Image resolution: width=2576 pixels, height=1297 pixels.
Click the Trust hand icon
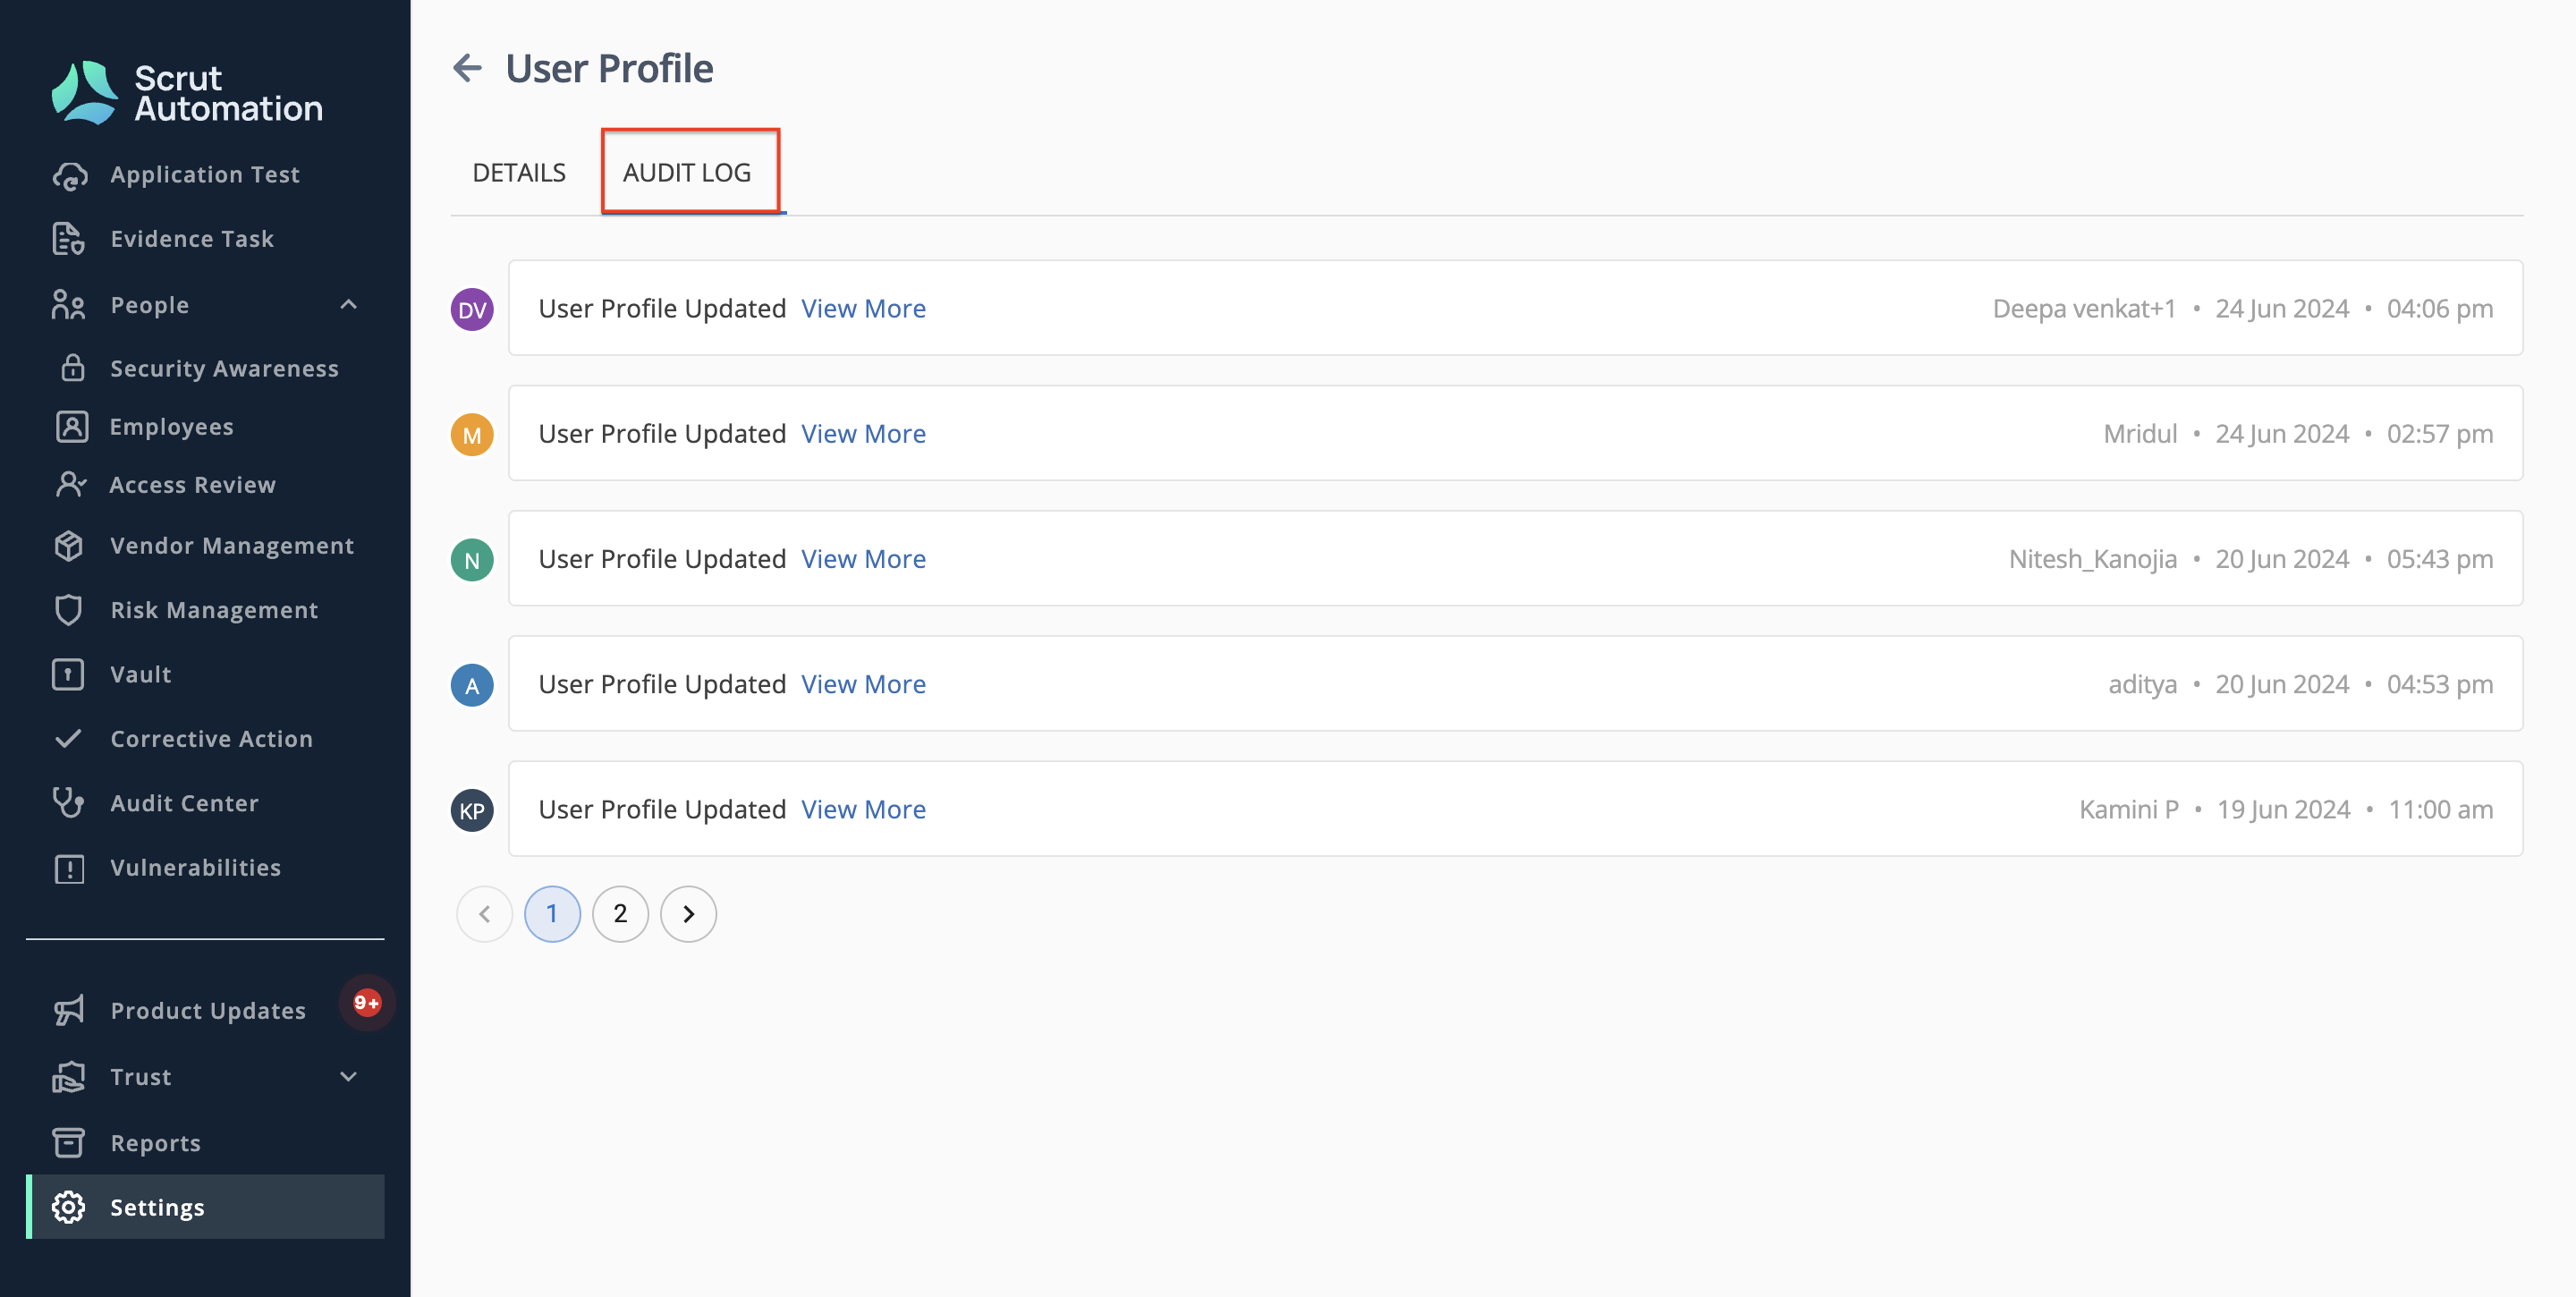[x=69, y=1077]
